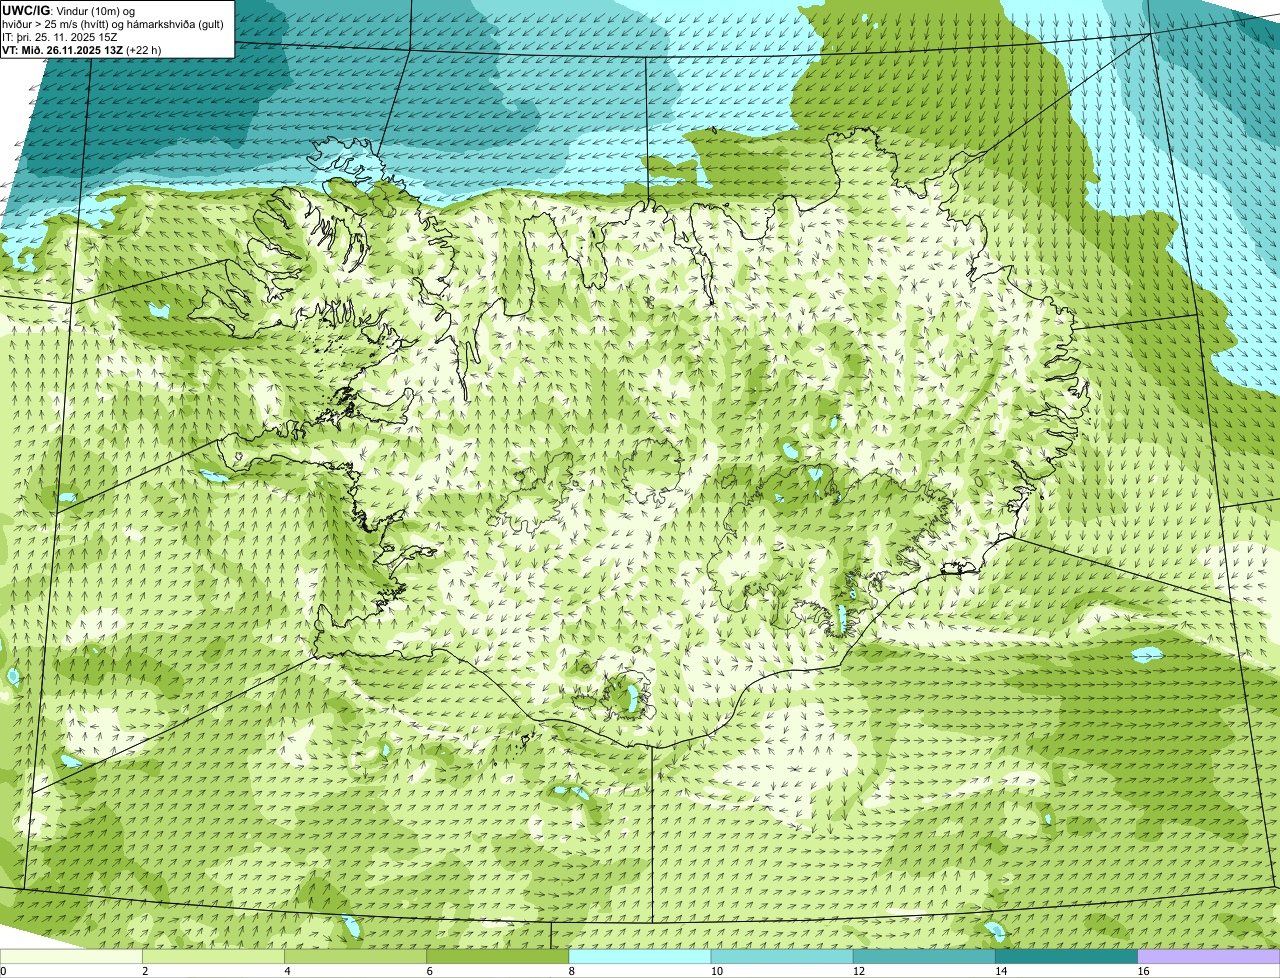Select the 2–4 m/s legend color segment
Image resolution: width=1280 pixels, height=978 pixels.
pos(214,956)
